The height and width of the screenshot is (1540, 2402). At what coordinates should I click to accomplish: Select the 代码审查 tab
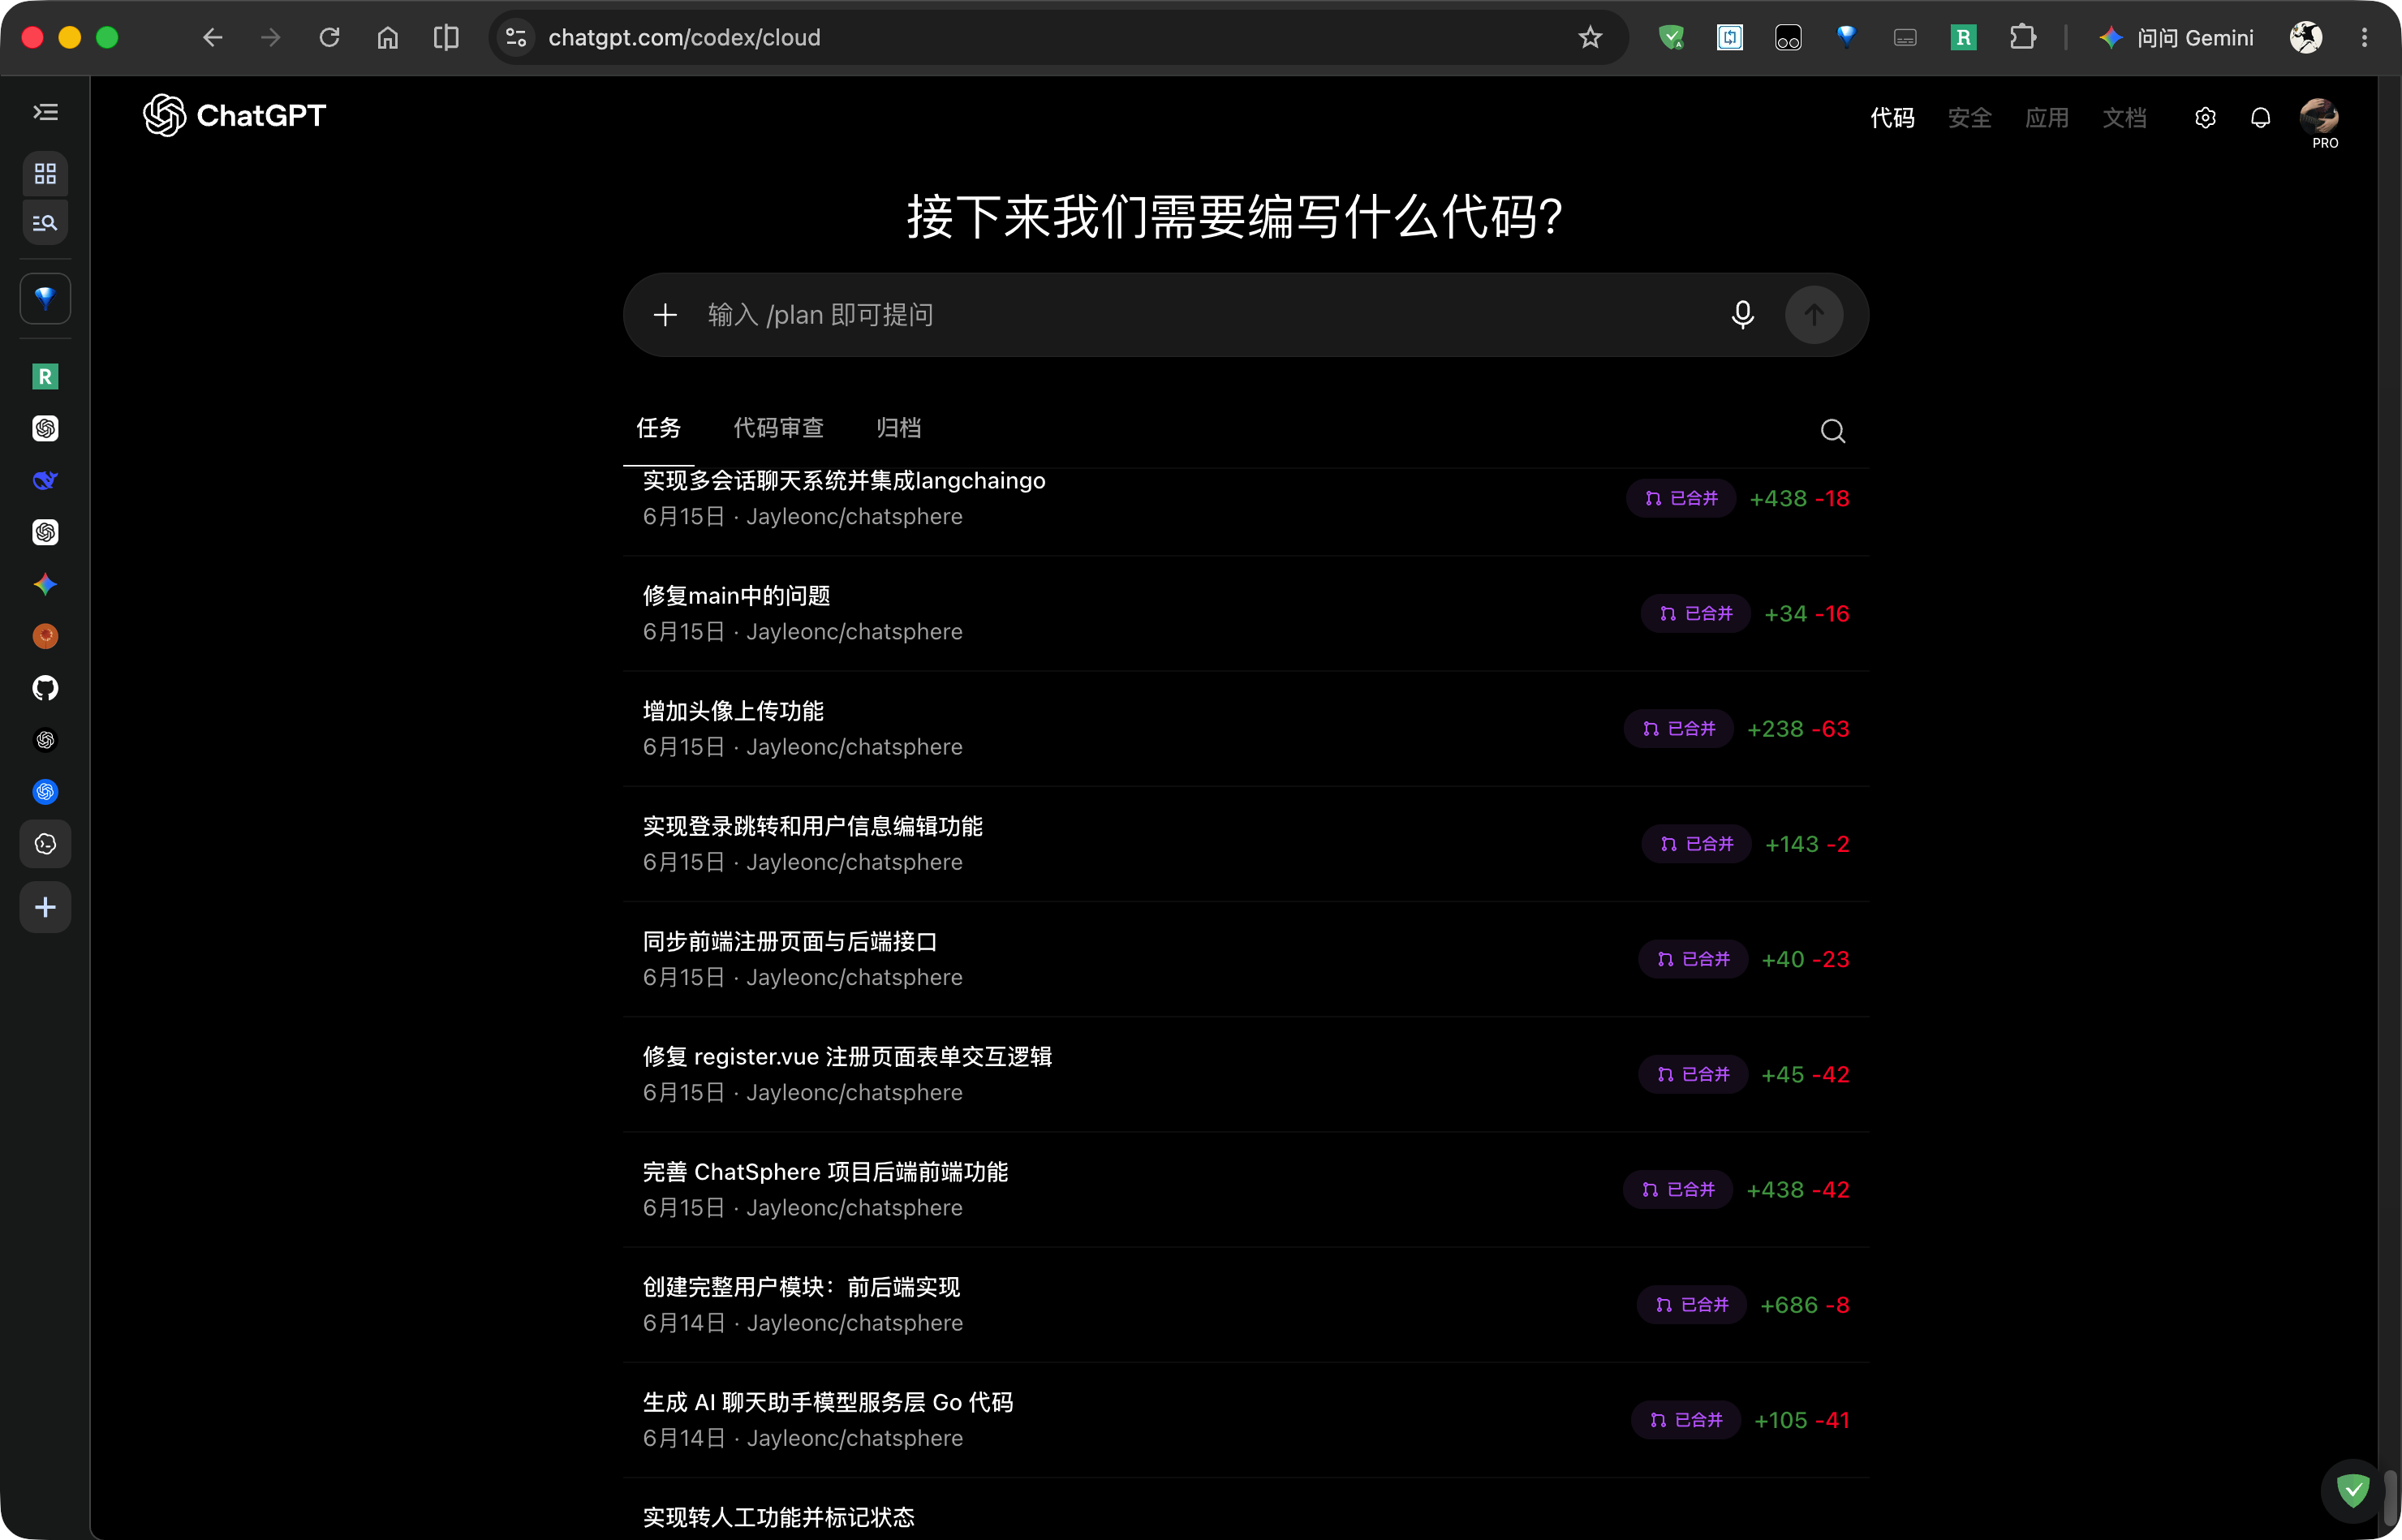click(778, 428)
